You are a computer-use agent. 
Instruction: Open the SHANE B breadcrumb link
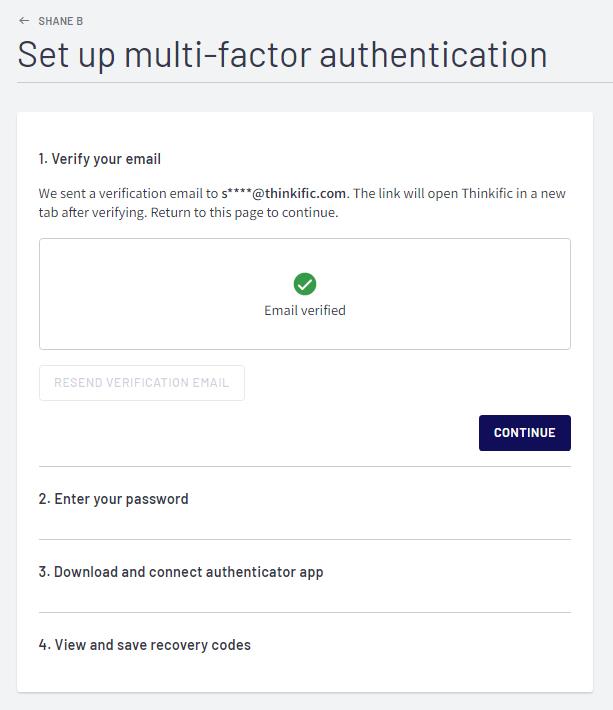tap(60, 21)
